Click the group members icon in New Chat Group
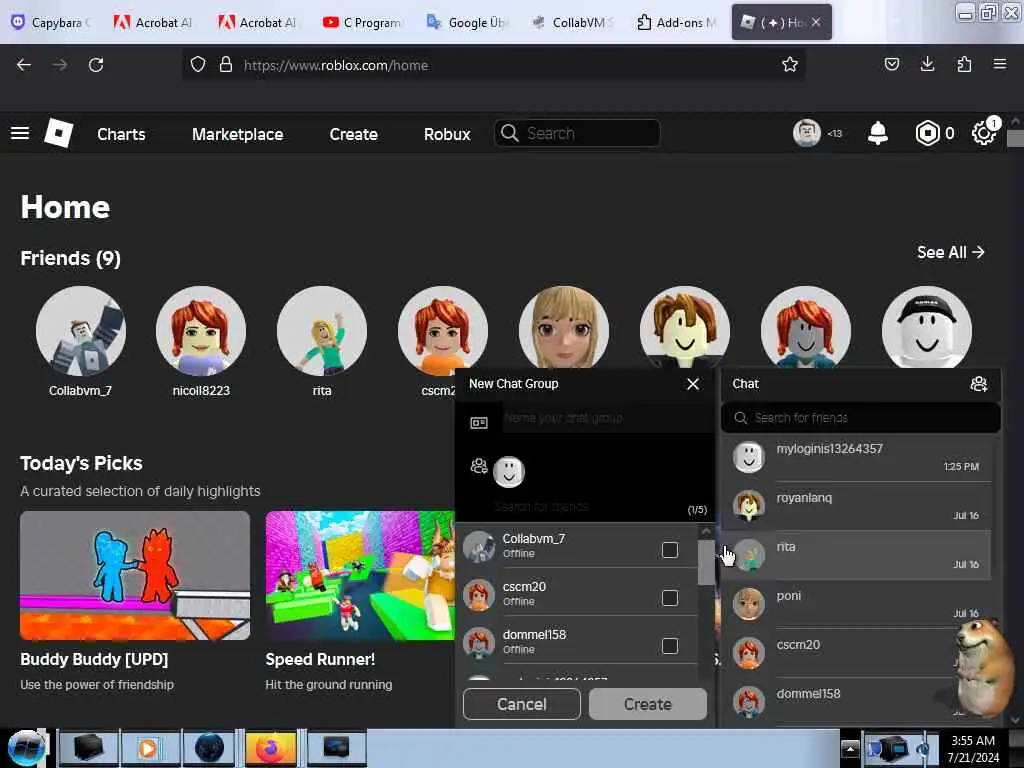 pyautogui.click(x=479, y=466)
